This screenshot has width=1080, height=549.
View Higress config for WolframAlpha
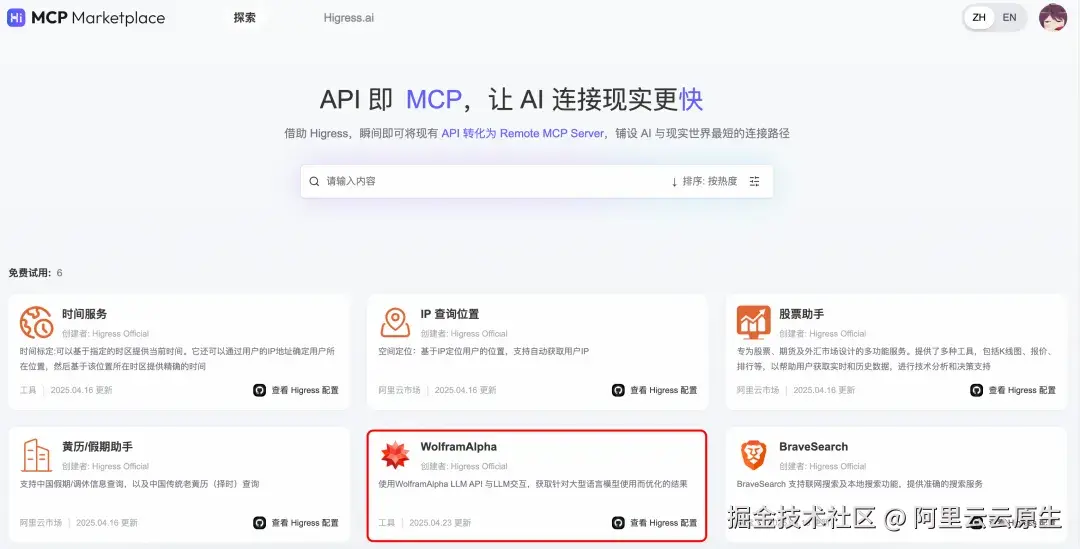(663, 523)
